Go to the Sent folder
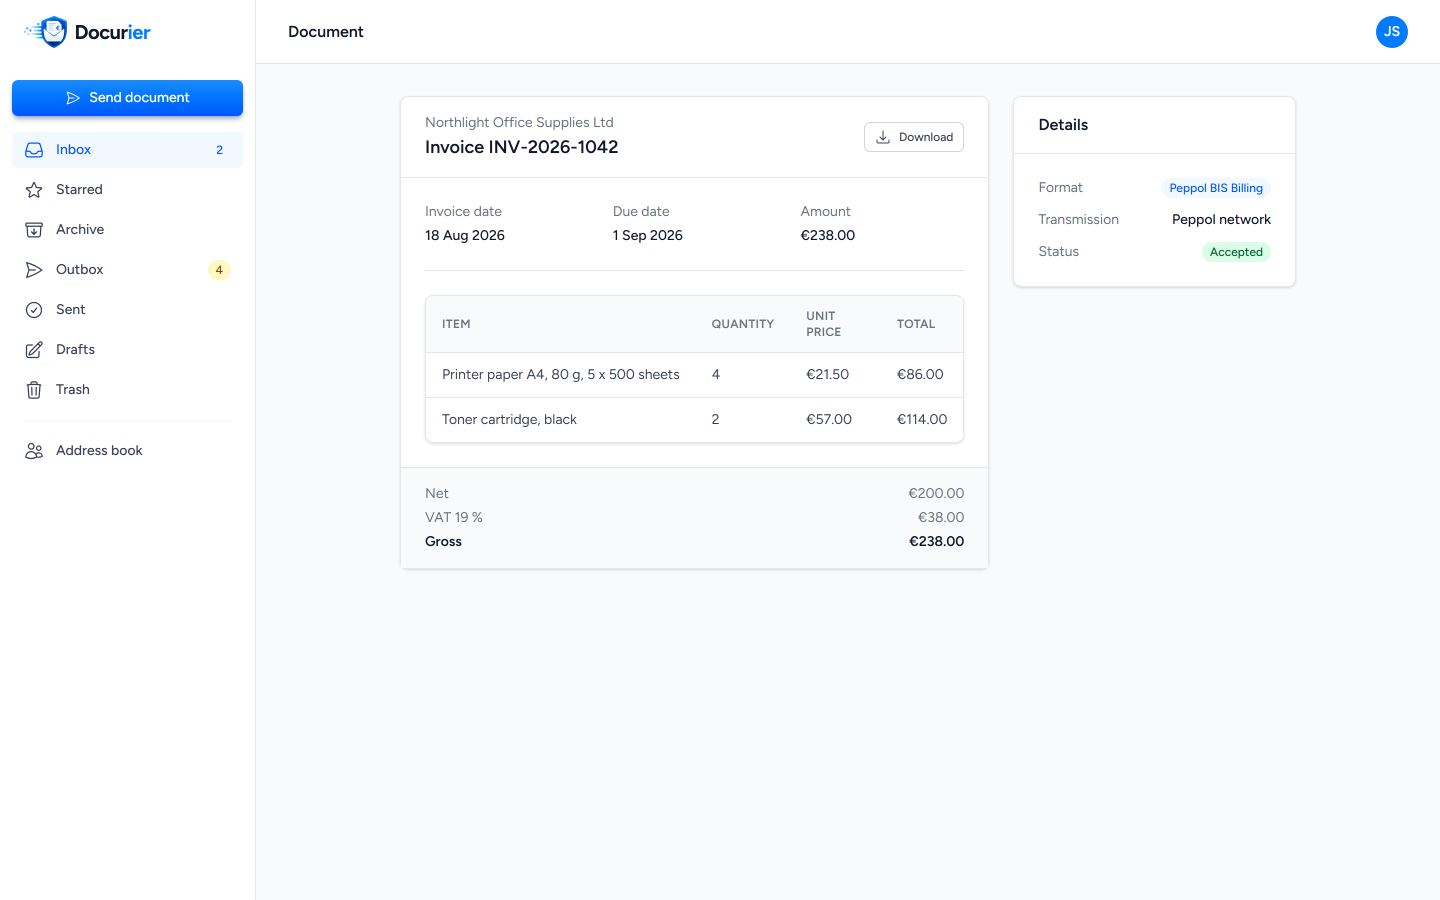This screenshot has height=900, width=1440. tap(127, 310)
